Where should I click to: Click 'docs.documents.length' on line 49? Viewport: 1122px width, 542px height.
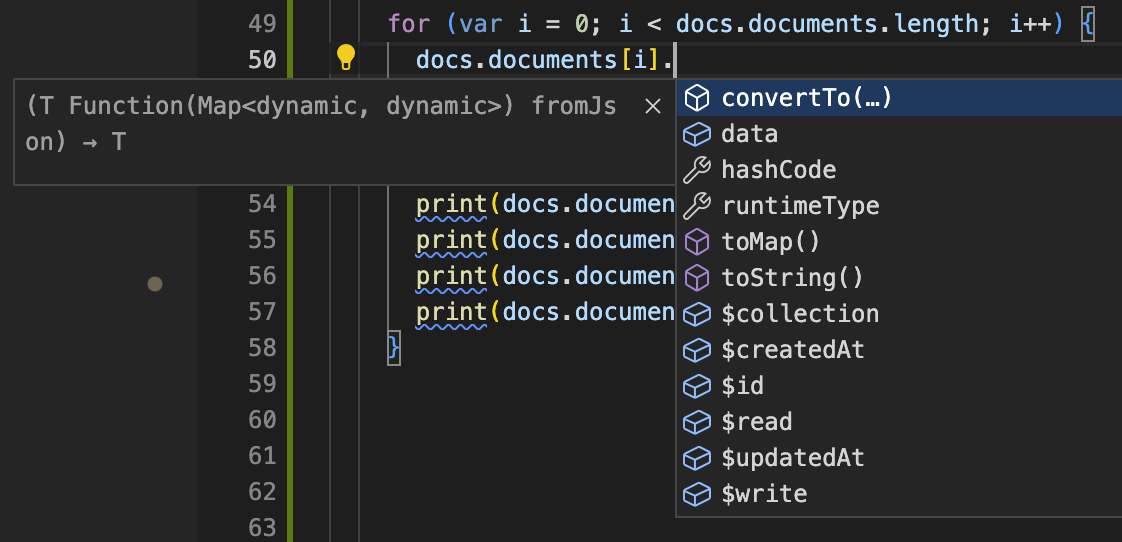pyautogui.click(x=828, y=24)
